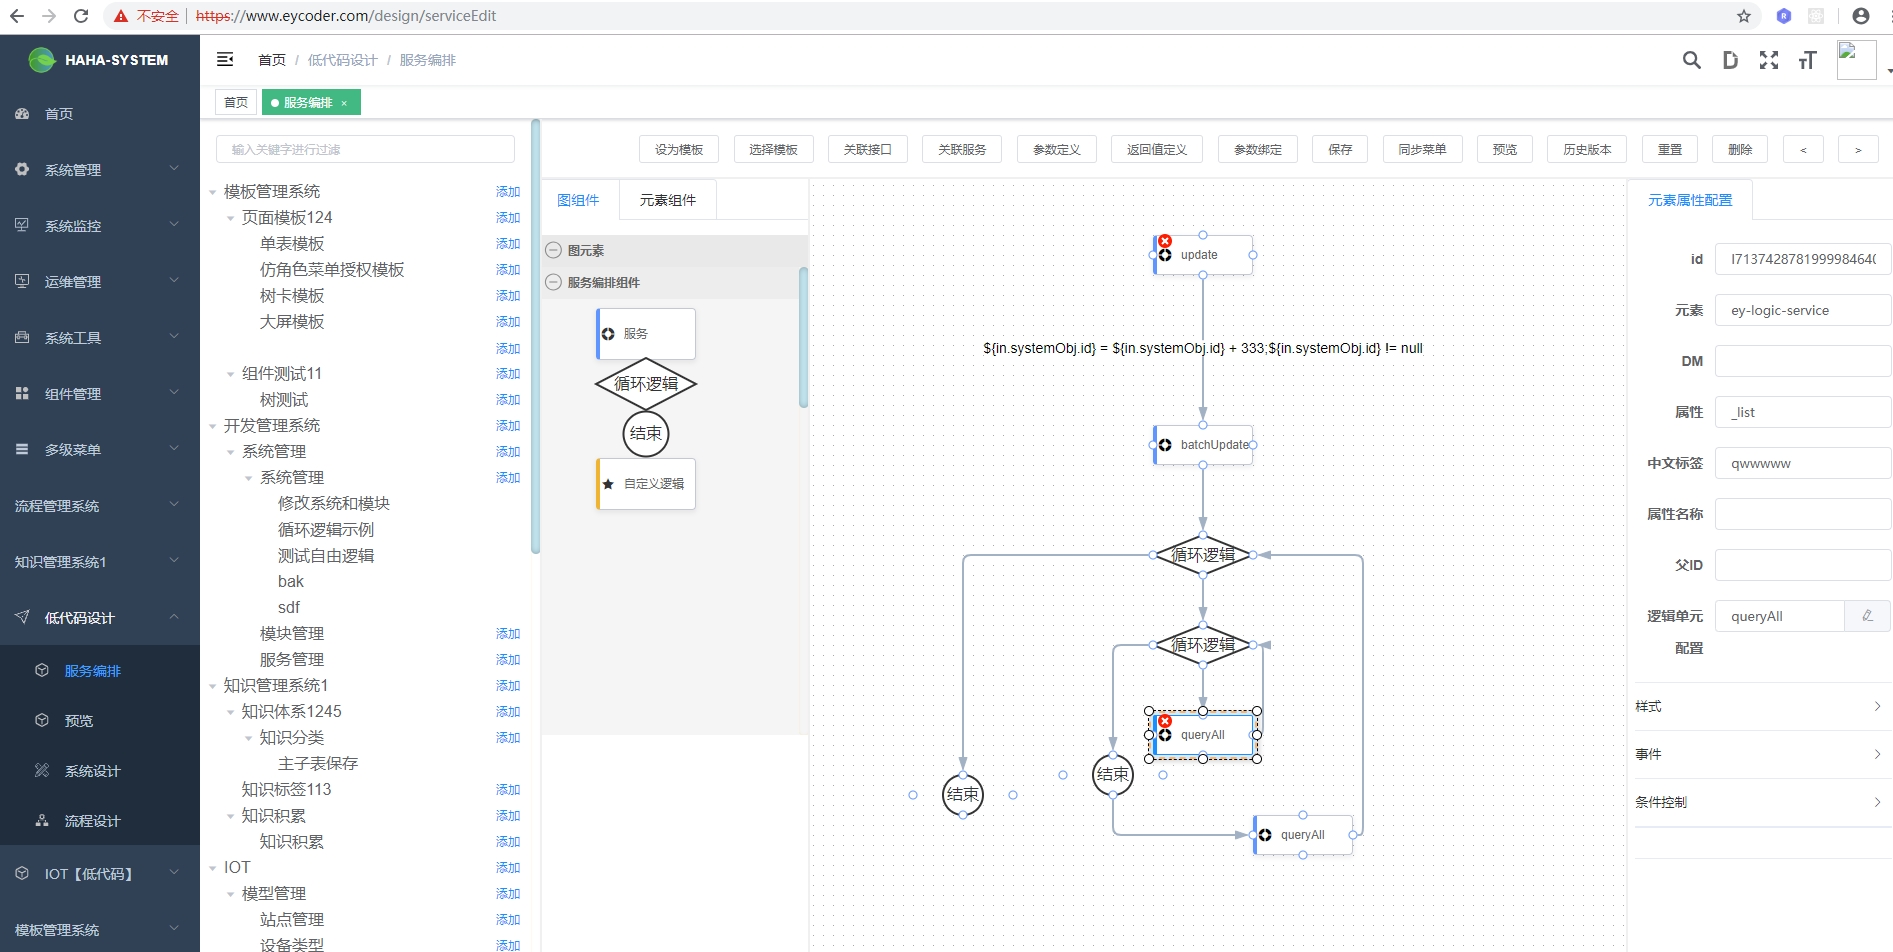Click the tree panel vertical scrollbar
This screenshot has height=952, width=1893.
[535, 337]
